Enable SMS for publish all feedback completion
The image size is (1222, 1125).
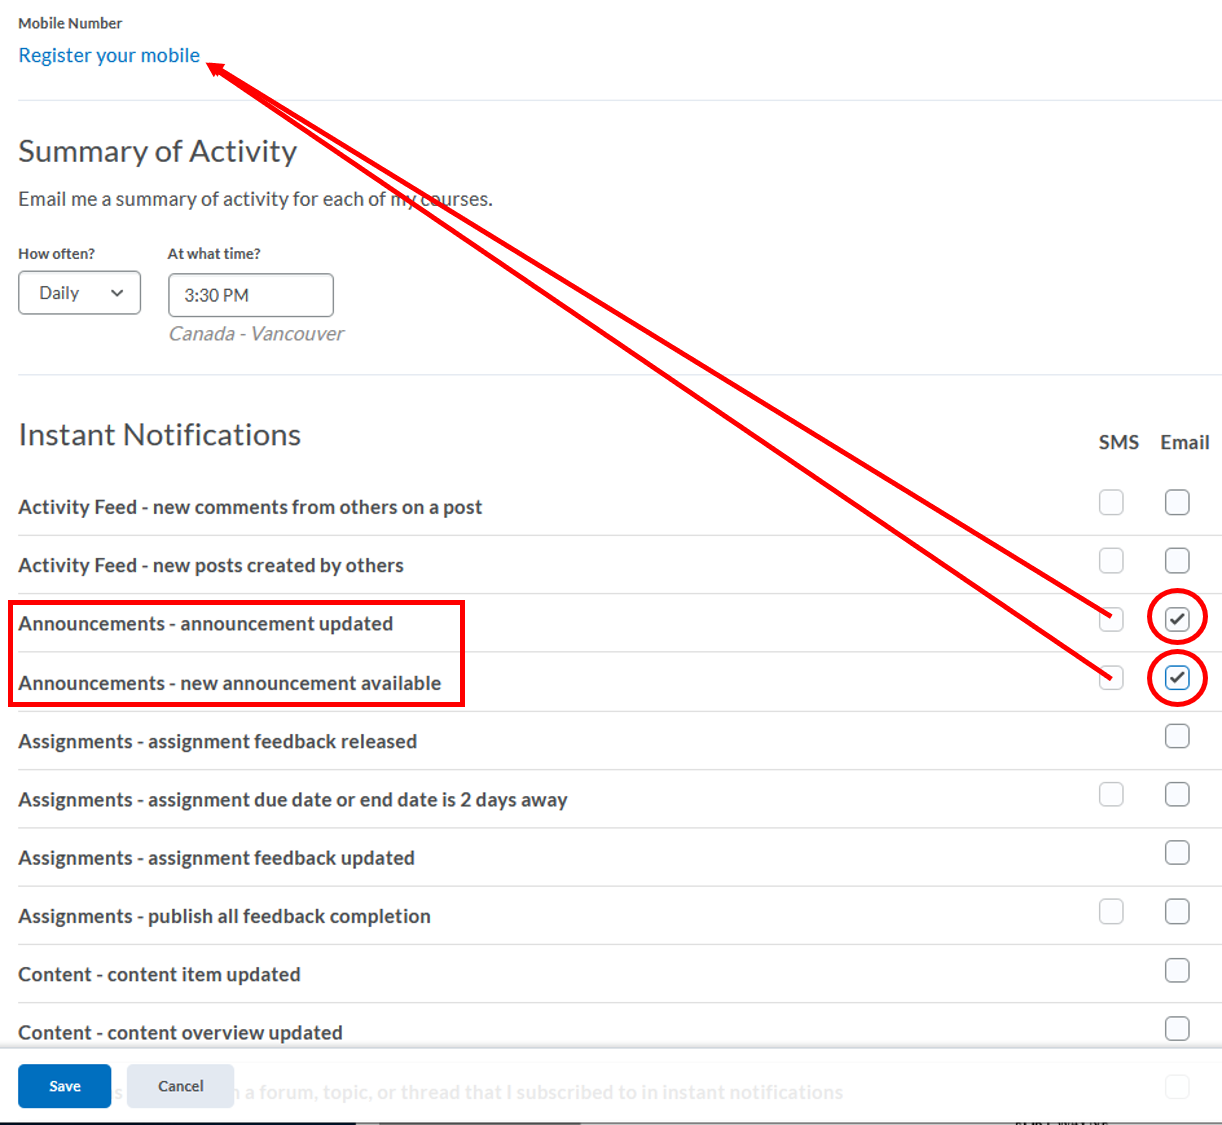(1111, 911)
